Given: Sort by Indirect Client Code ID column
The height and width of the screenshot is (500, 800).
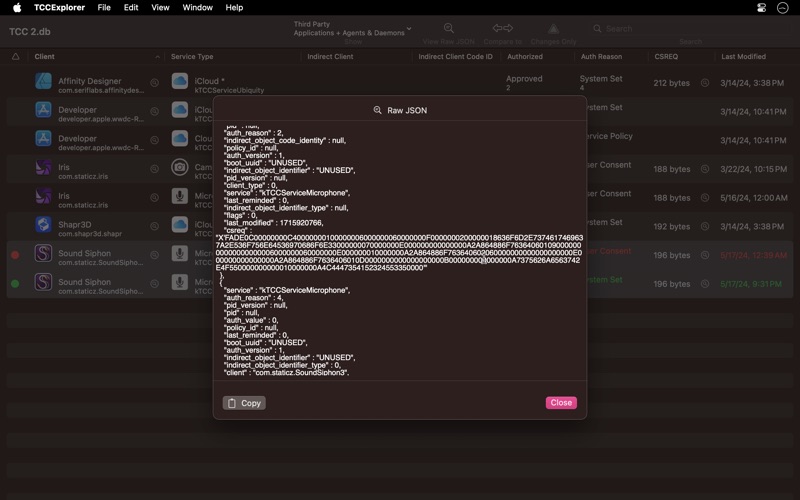Looking at the screenshot, I should [x=456, y=57].
